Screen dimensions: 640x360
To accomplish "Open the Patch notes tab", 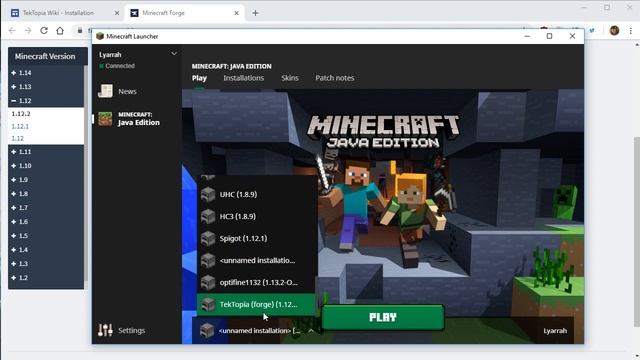I will pyautogui.click(x=335, y=78).
